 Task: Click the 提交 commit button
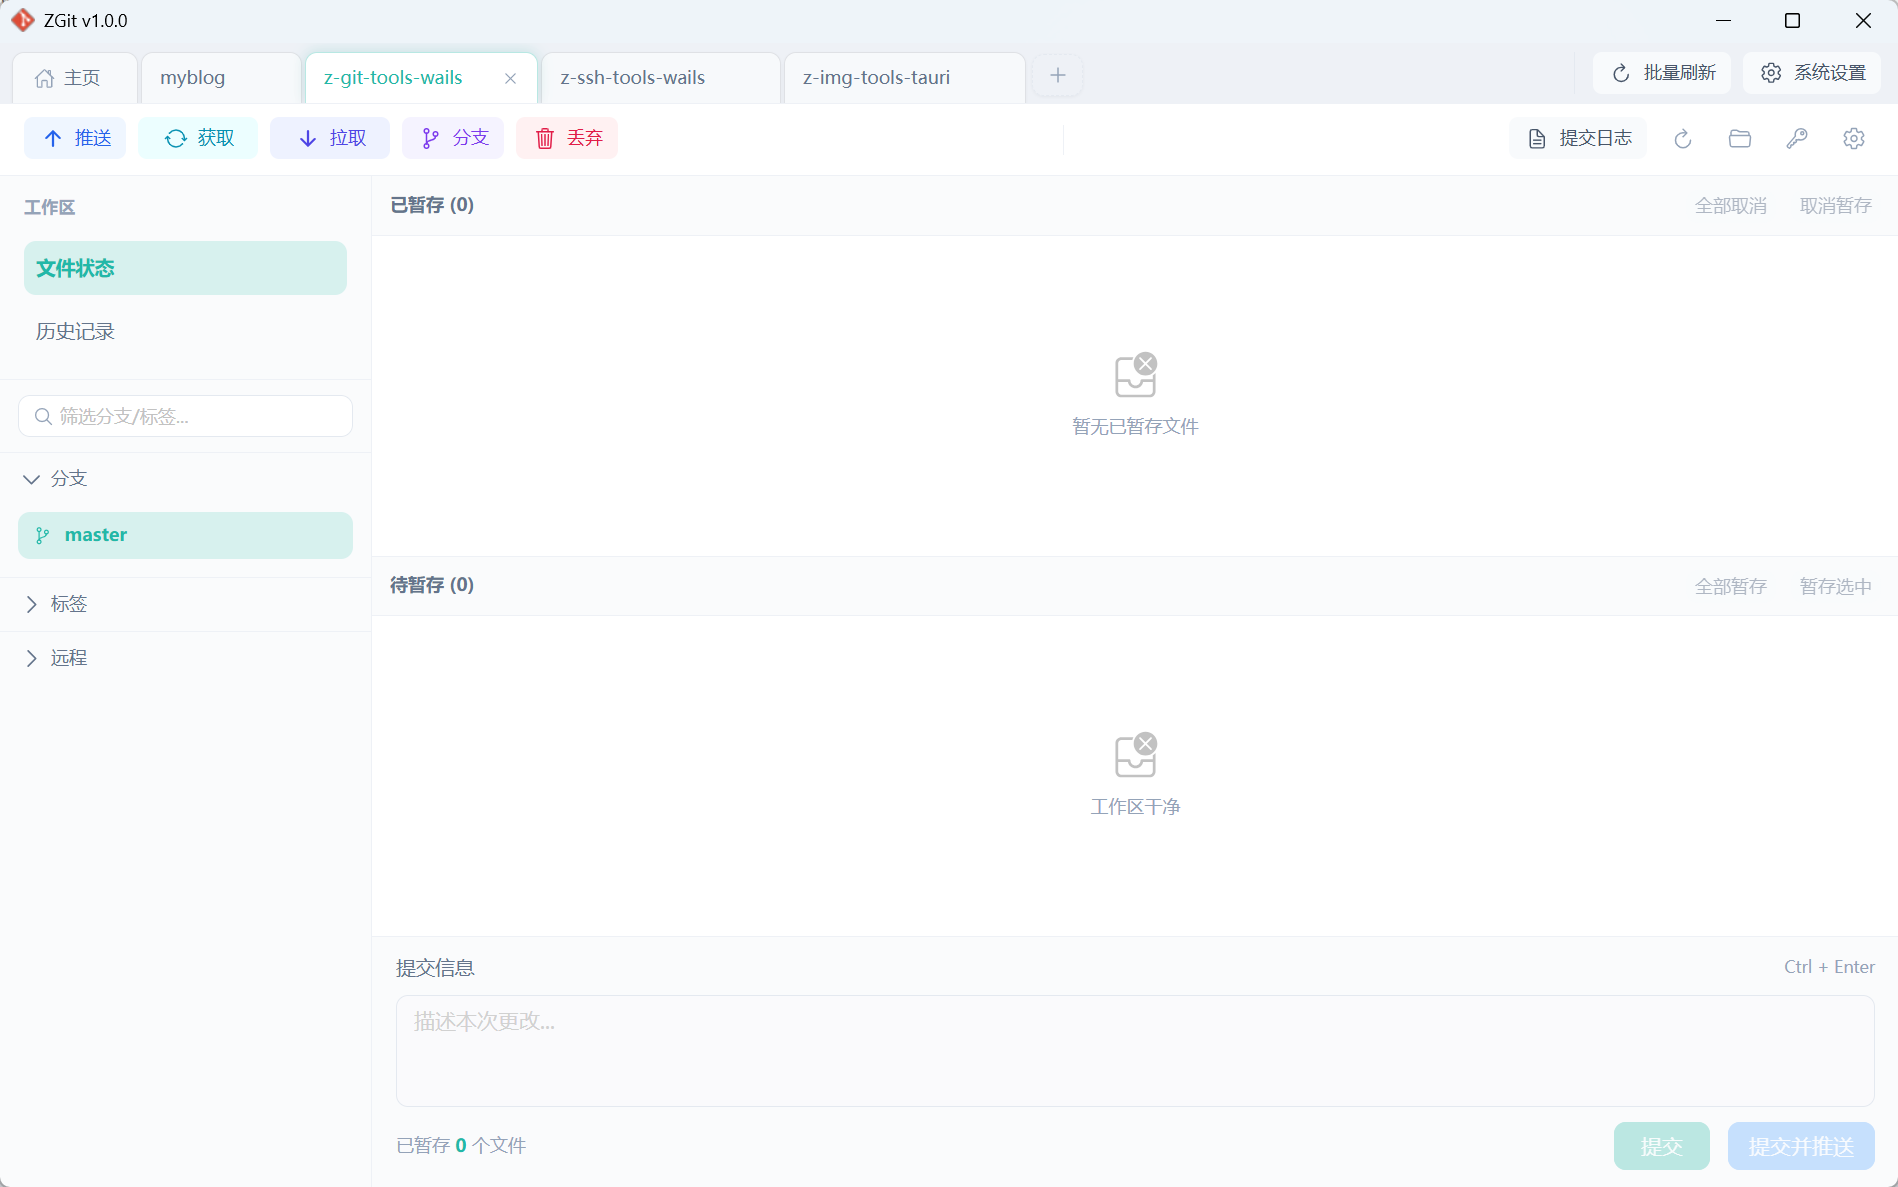tap(1662, 1146)
